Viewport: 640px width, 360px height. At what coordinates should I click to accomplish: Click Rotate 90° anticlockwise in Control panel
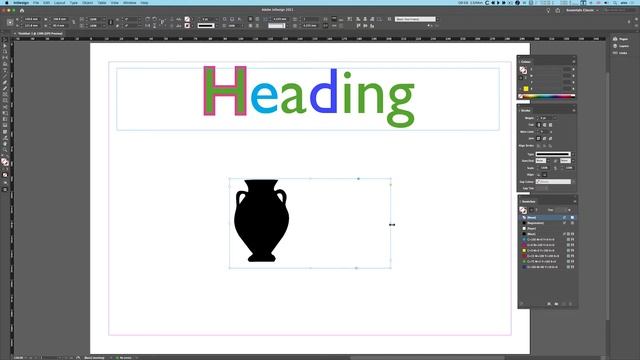(x=154, y=19)
